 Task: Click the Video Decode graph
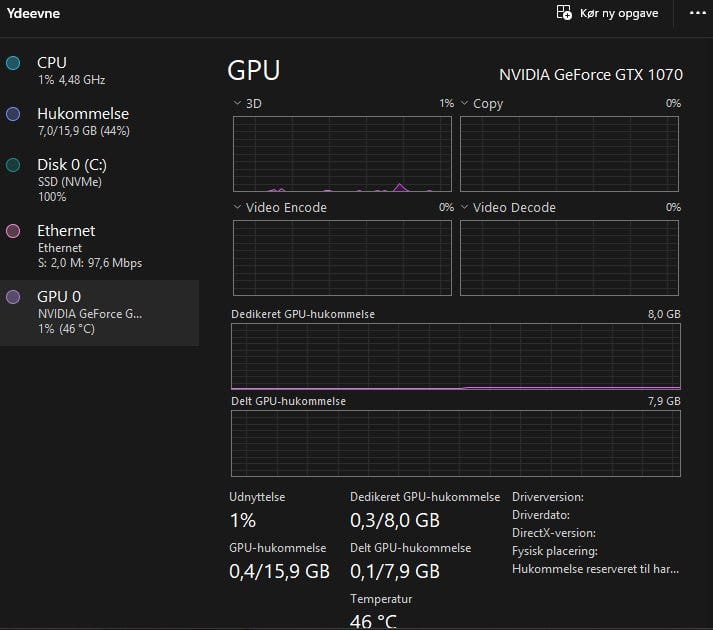click(569, 258)
